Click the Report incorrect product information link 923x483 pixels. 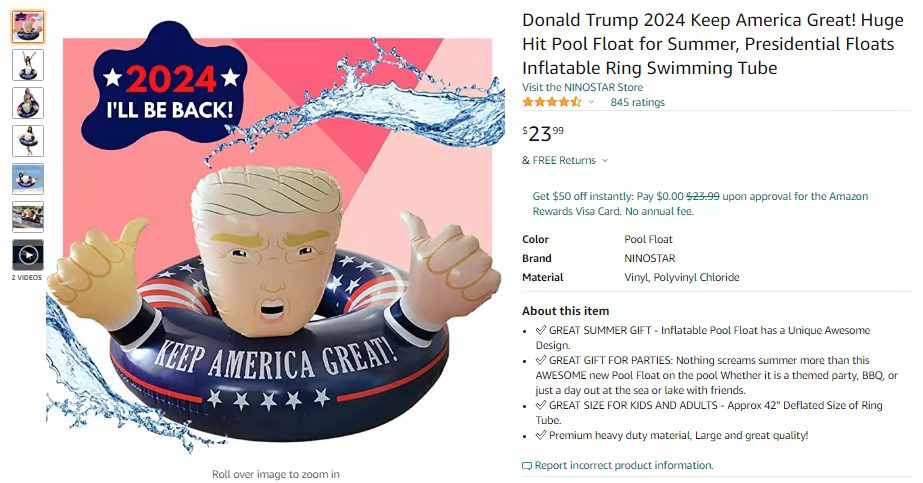(x=623, y=465)
